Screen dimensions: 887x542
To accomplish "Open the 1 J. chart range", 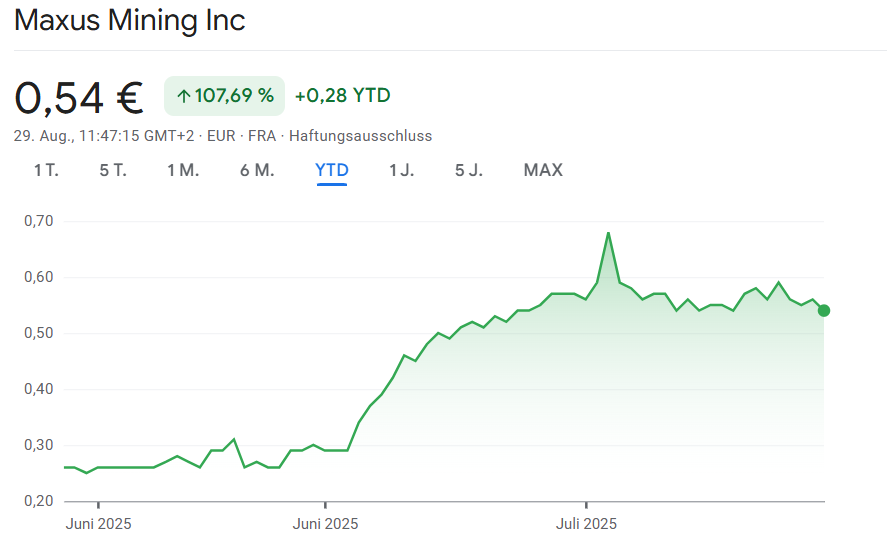I will (x=402, y=170).
